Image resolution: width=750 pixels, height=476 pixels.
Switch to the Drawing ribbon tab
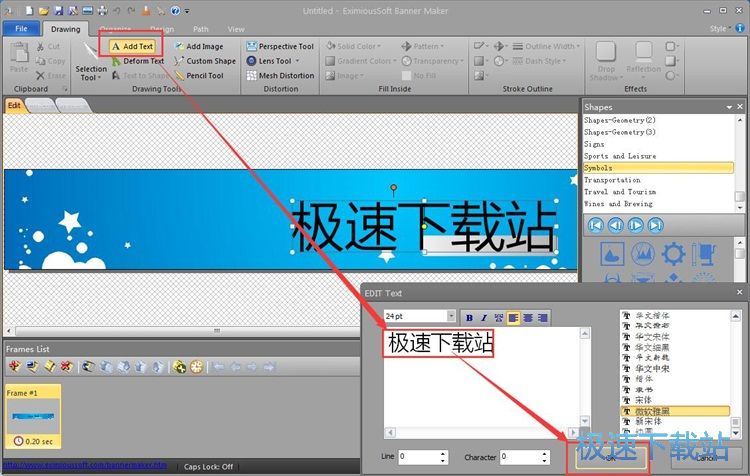pyautogui.click(x=66, y=29)
